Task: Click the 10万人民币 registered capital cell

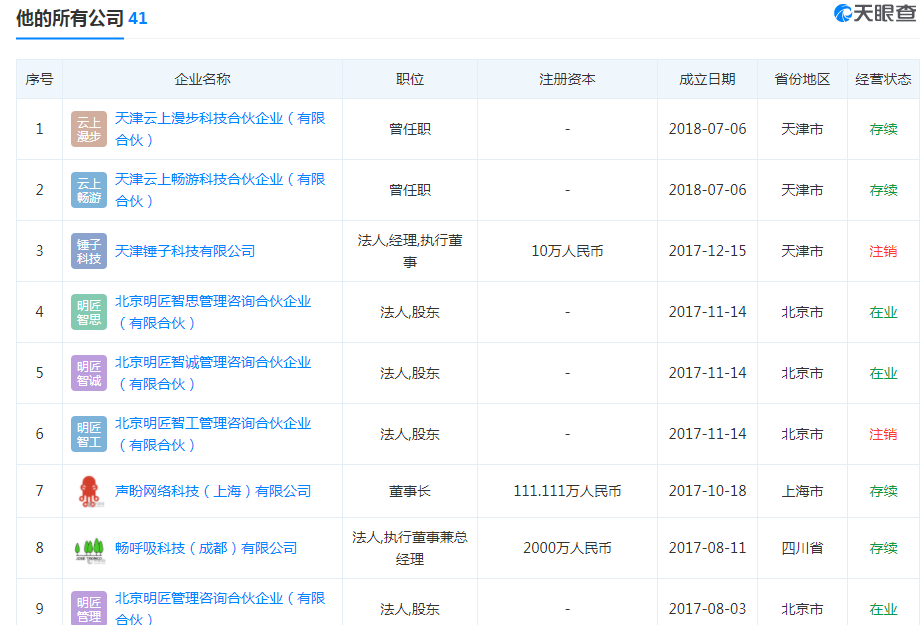Action: pos(567,251)
